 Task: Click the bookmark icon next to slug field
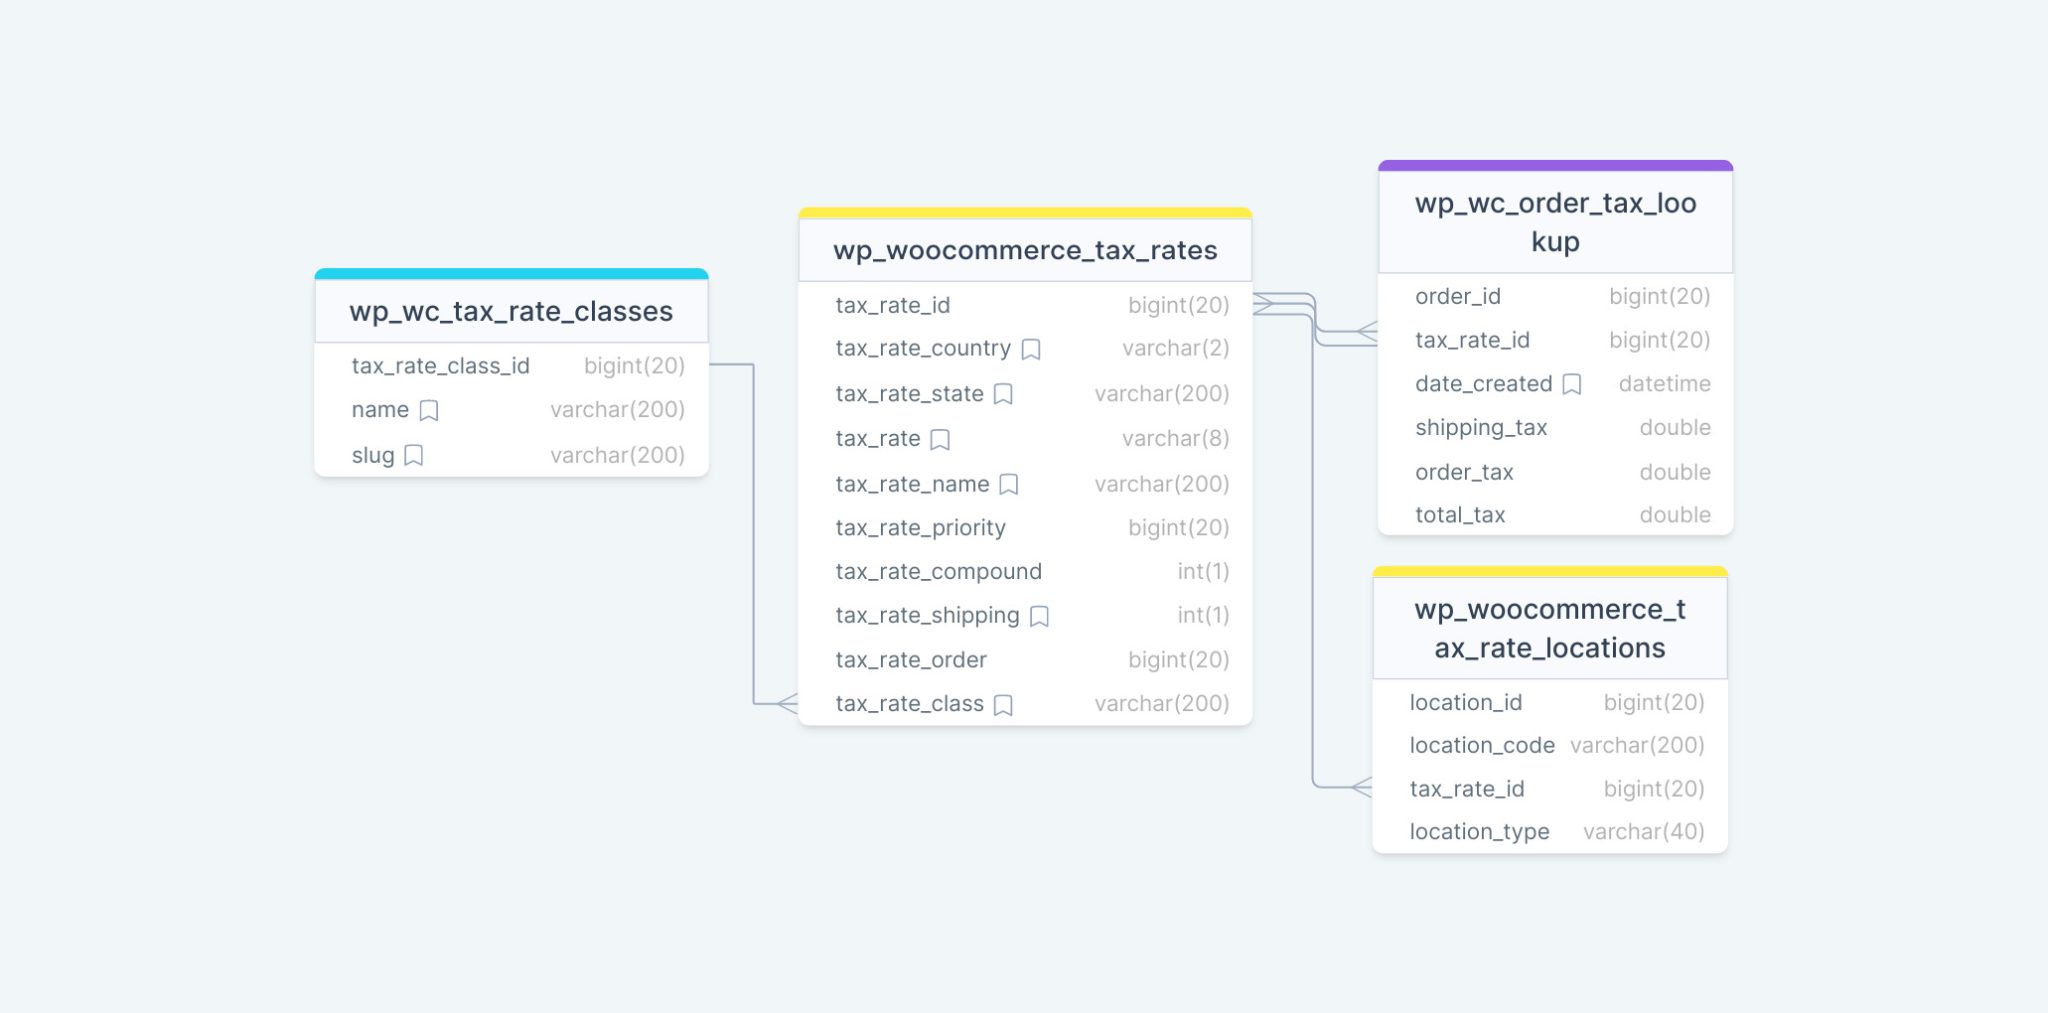pos(413,455)
